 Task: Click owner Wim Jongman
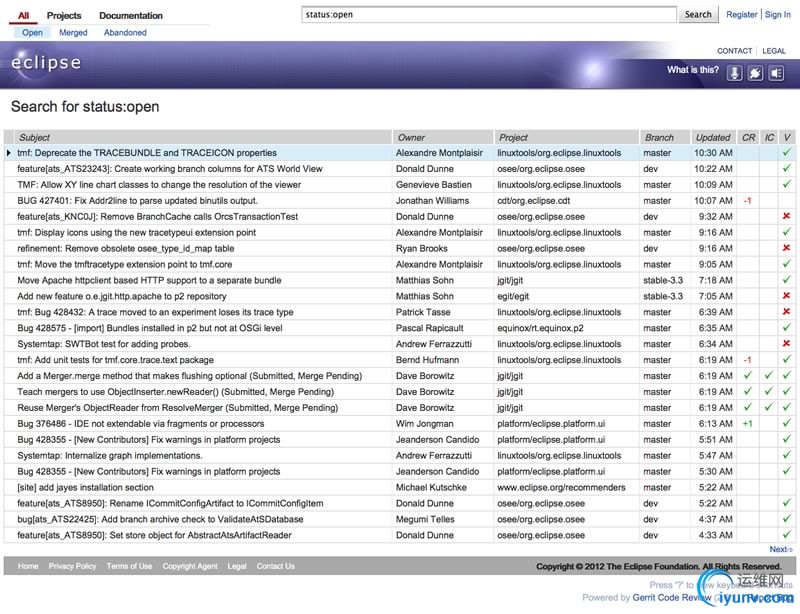(x=424, y=424)
